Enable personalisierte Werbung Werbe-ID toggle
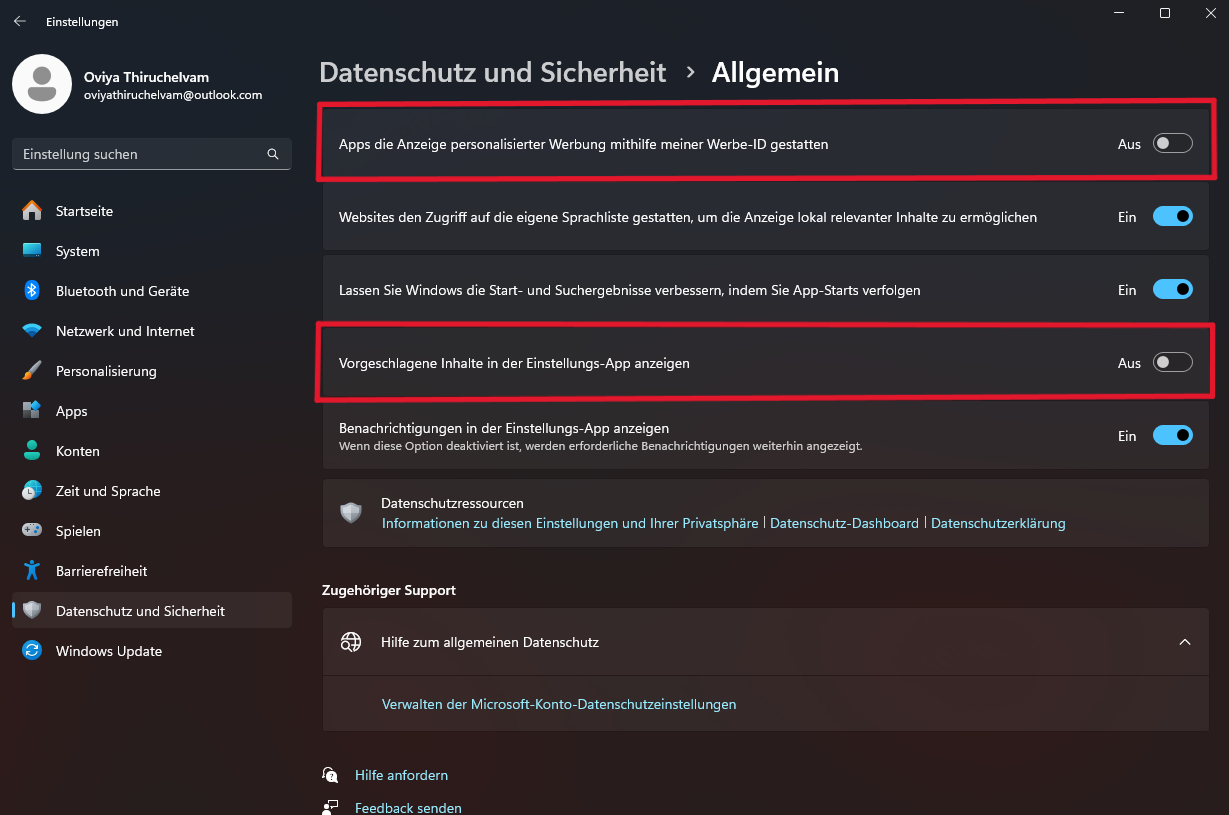Screen dimensions: 1229x815 (1173, 144)
